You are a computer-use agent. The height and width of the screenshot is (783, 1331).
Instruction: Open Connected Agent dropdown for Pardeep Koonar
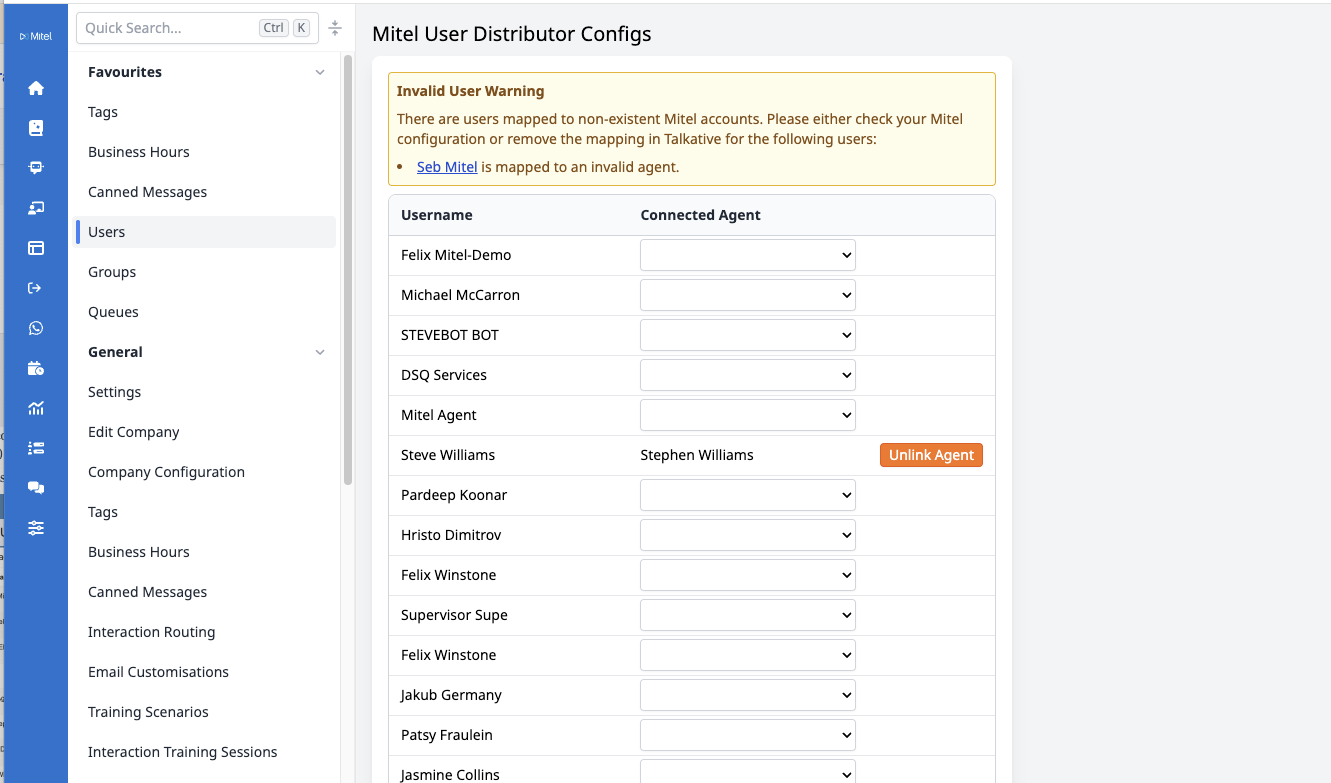pos(748,495)
